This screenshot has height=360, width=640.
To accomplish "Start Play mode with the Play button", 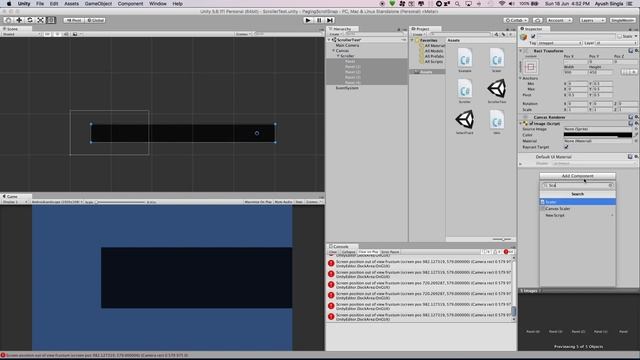I will (308, 20).
